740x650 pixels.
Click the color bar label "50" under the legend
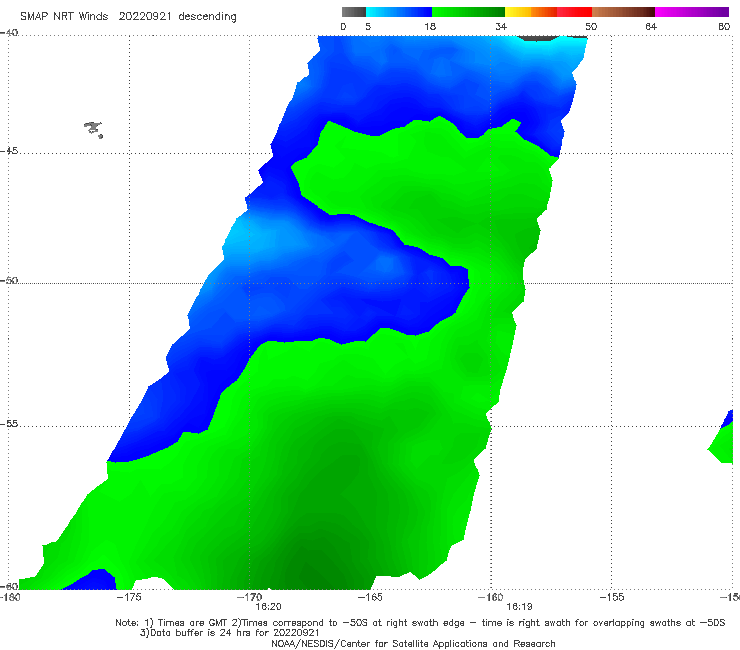[591, 27]
